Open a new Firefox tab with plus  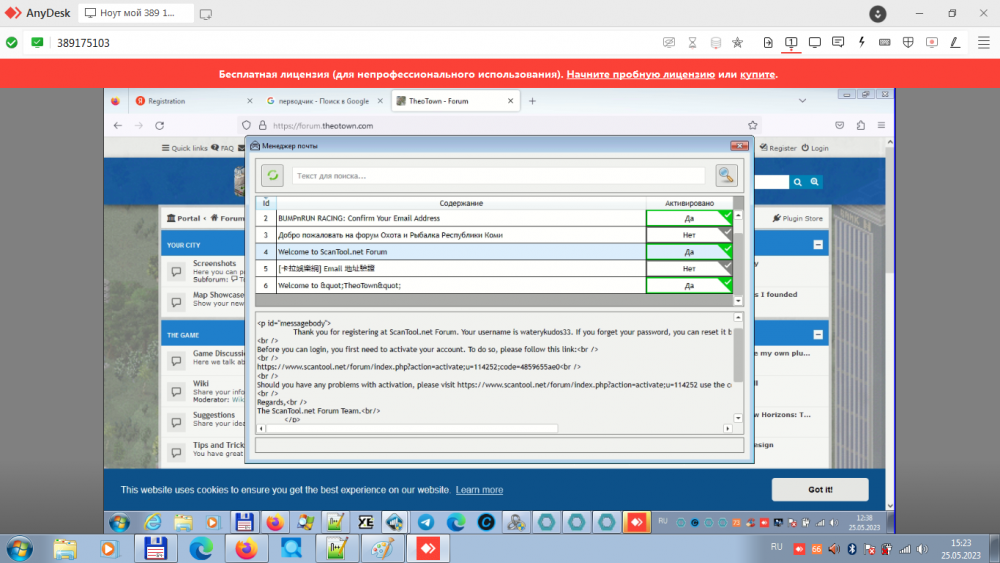[533, 101]
